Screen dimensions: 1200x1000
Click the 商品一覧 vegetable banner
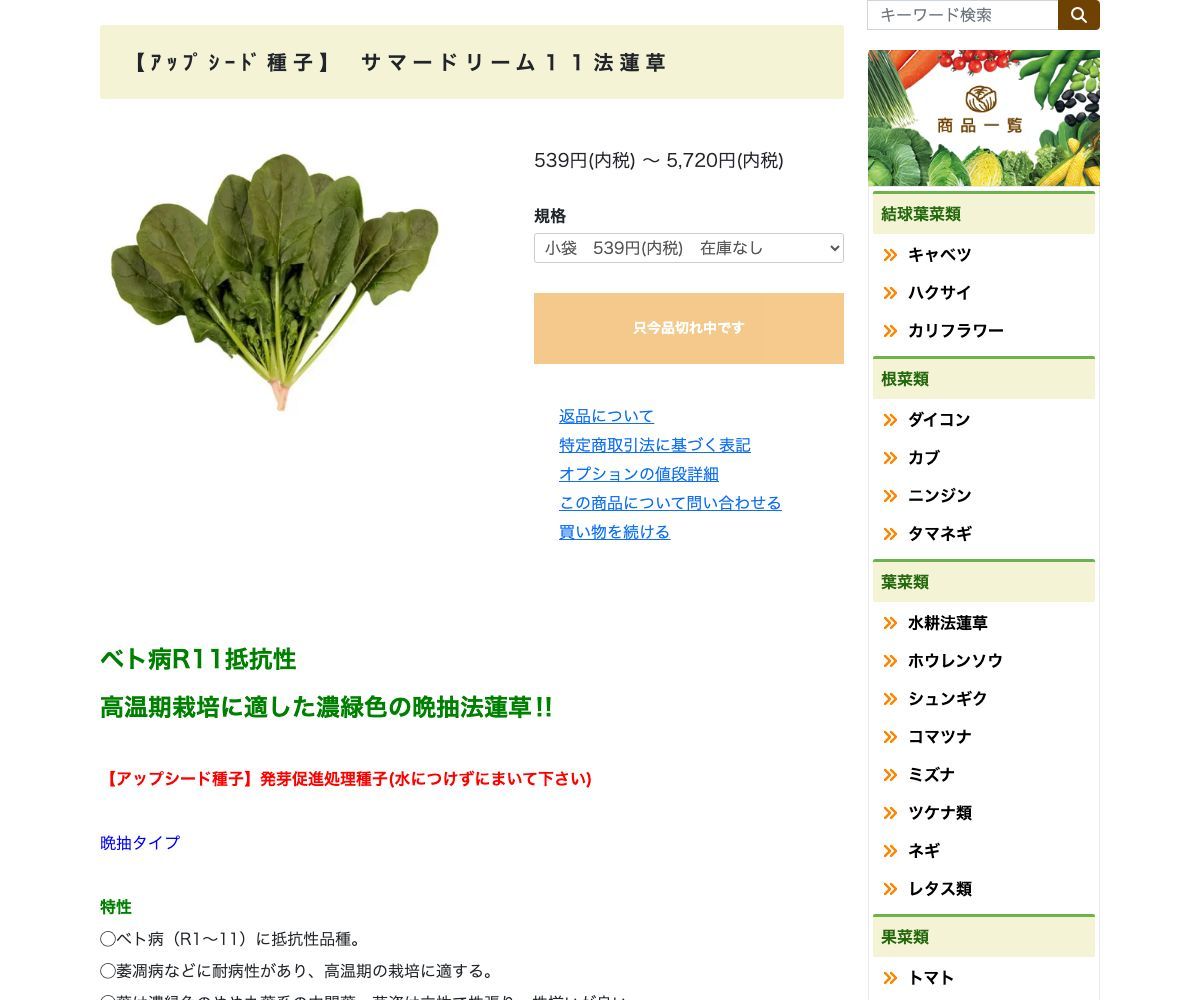click(x=983, y=117)
